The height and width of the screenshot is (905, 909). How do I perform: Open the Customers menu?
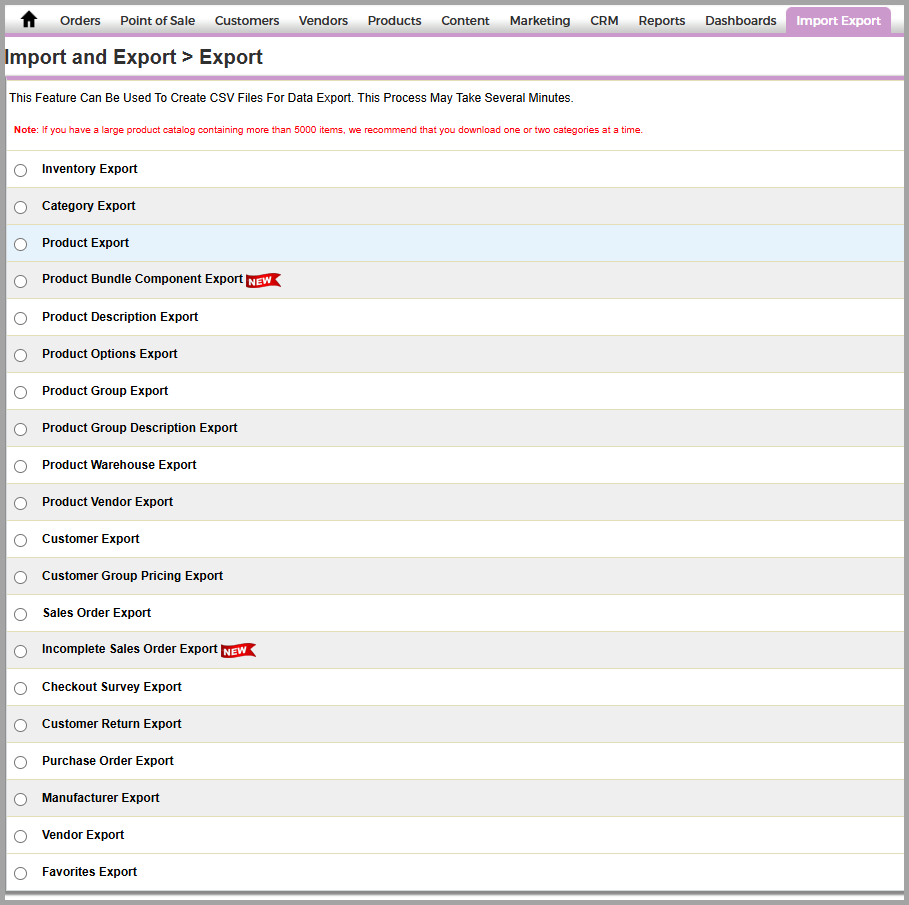click(x=247, y=21)
